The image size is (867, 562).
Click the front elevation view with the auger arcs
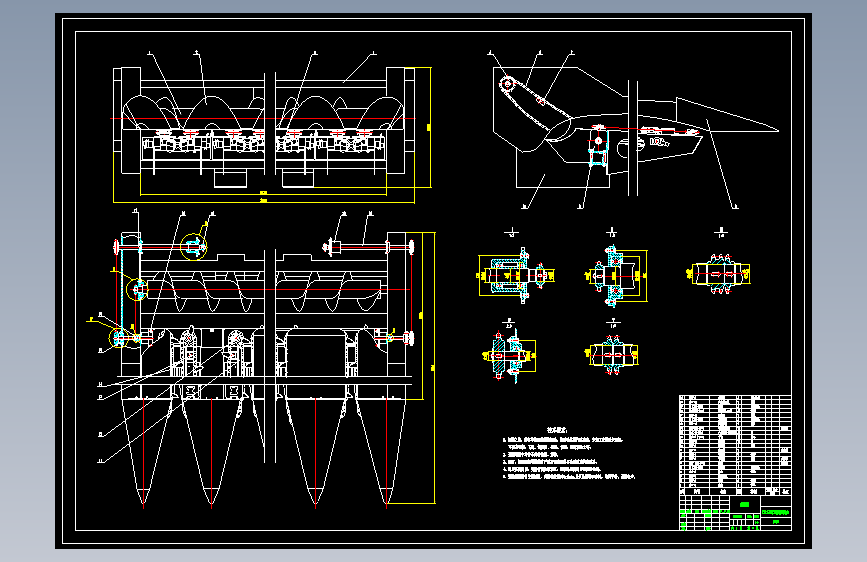click(264, 127)
